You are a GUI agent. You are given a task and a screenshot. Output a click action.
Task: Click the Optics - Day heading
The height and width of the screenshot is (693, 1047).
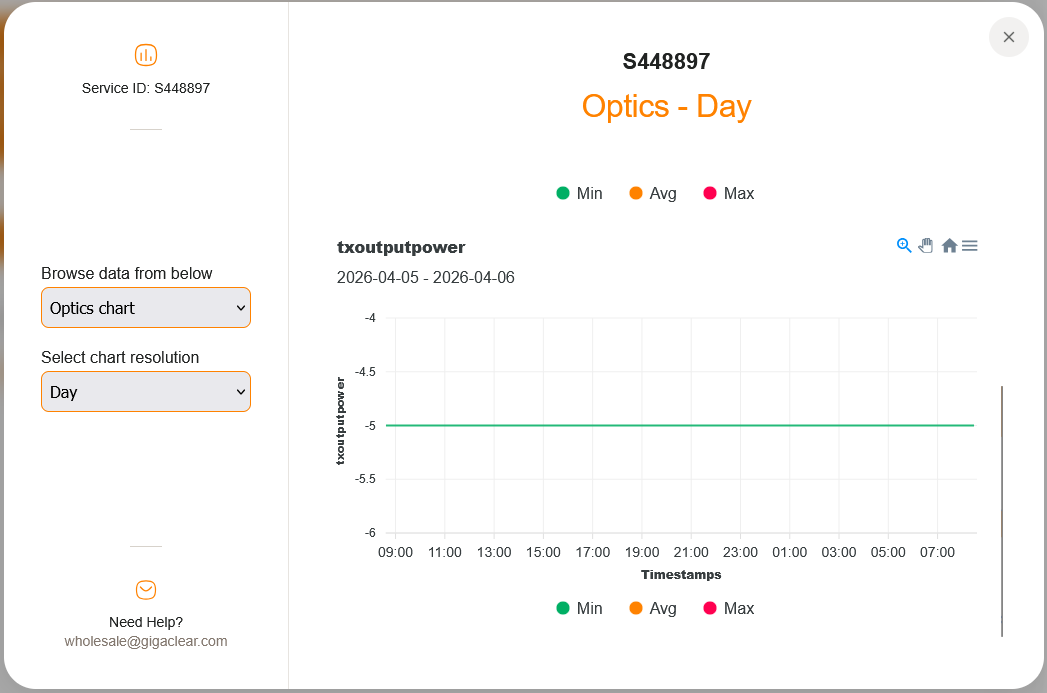[666, 106]
